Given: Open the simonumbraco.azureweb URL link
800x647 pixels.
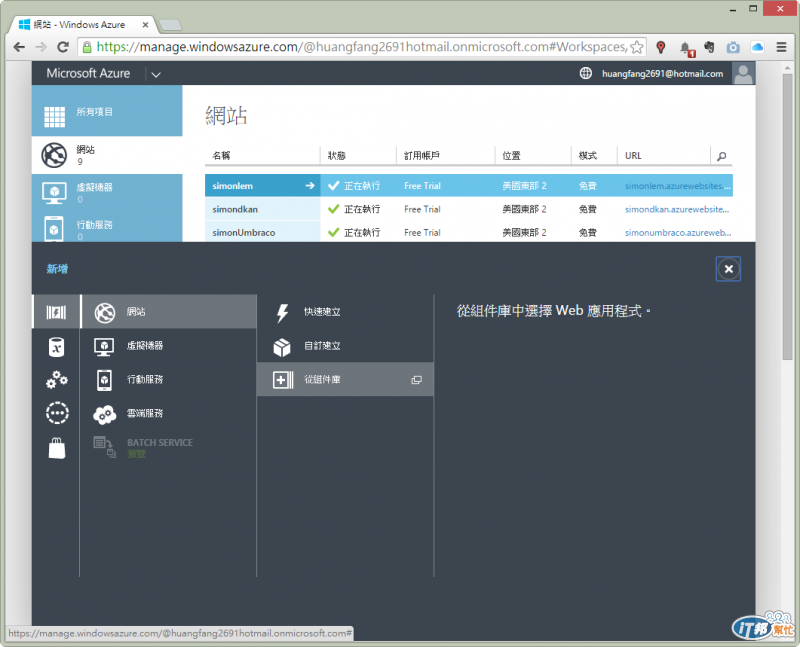Looking at the screenshot, I should [678, 233].
